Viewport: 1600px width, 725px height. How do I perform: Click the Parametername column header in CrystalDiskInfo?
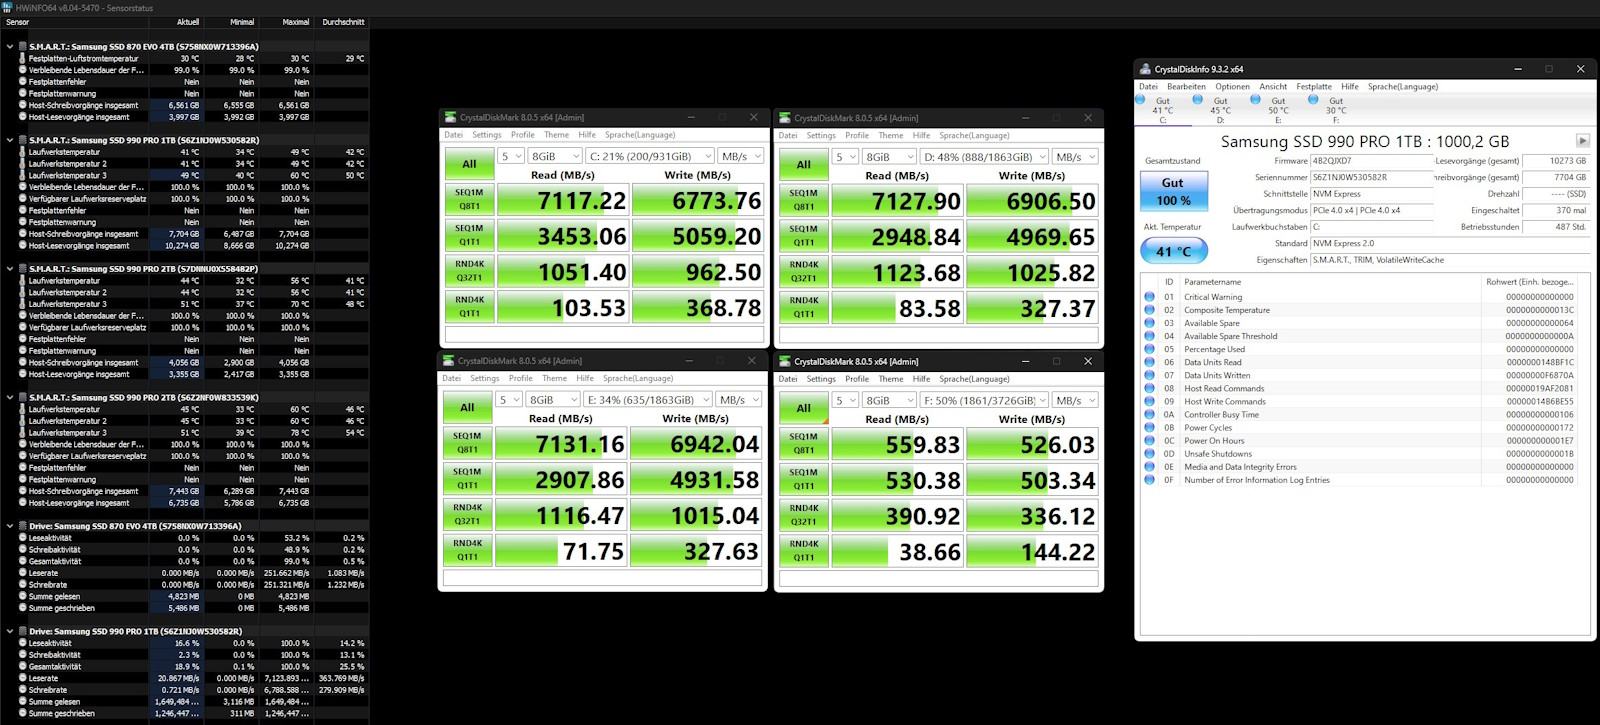tap(1330, 282)
